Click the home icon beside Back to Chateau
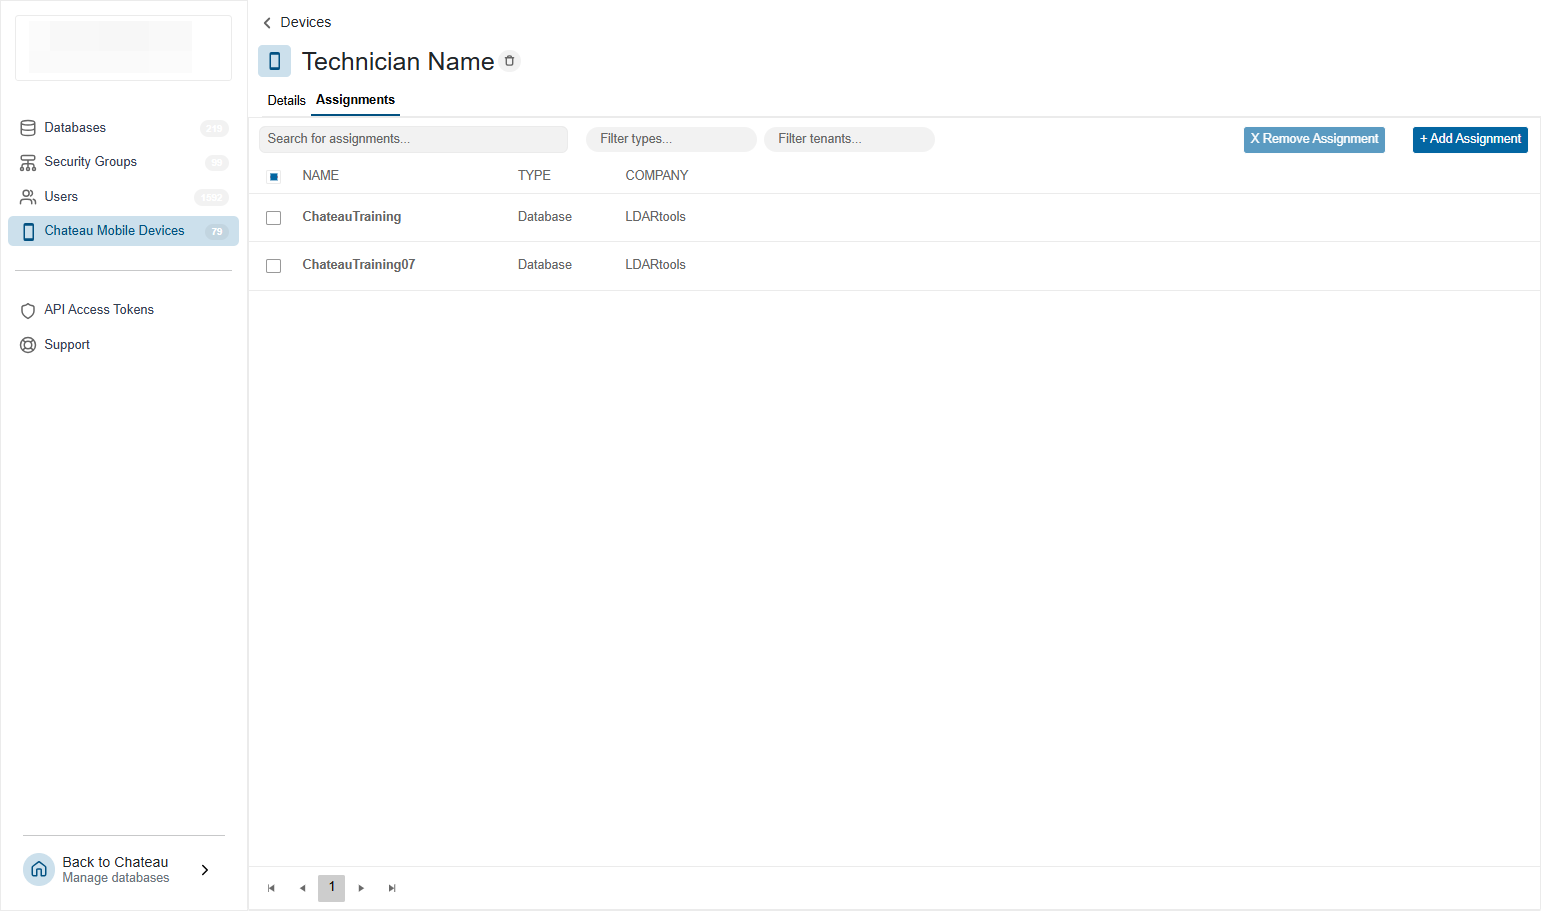The width and height of the screenshot is (1541, 911). 39,869
